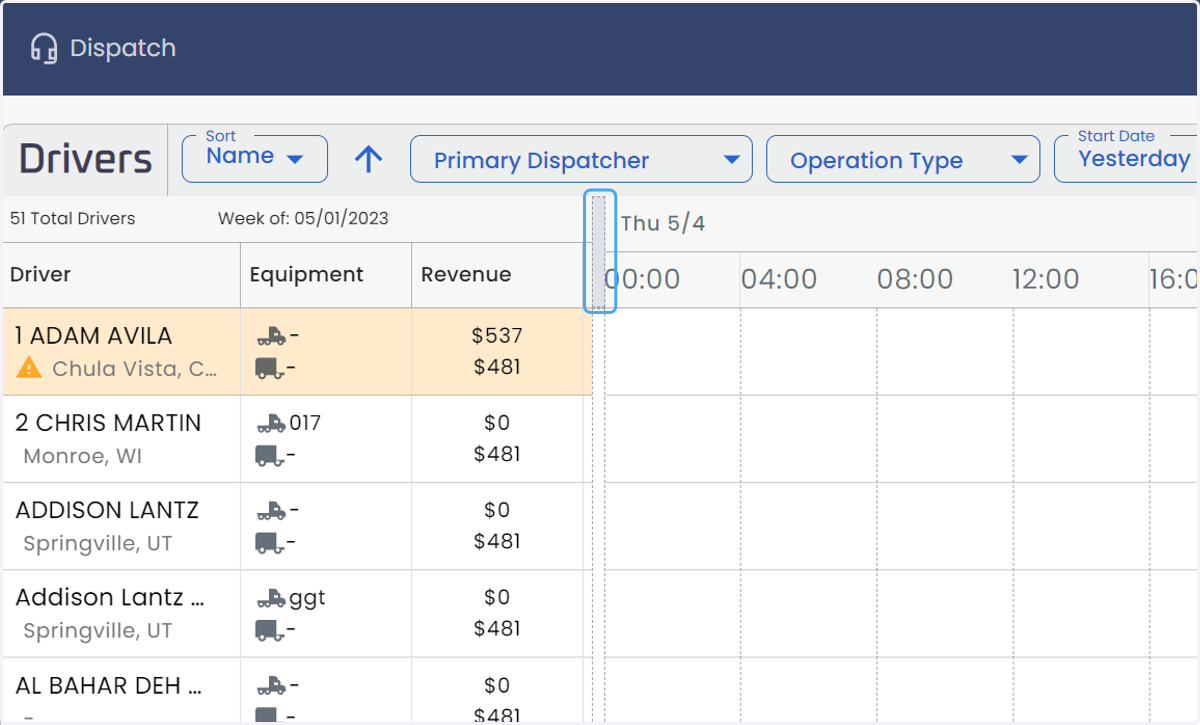Click ADAM AVILA's trailer equipment icon
Screen dimensions: 1200x725
click(270, 368)
